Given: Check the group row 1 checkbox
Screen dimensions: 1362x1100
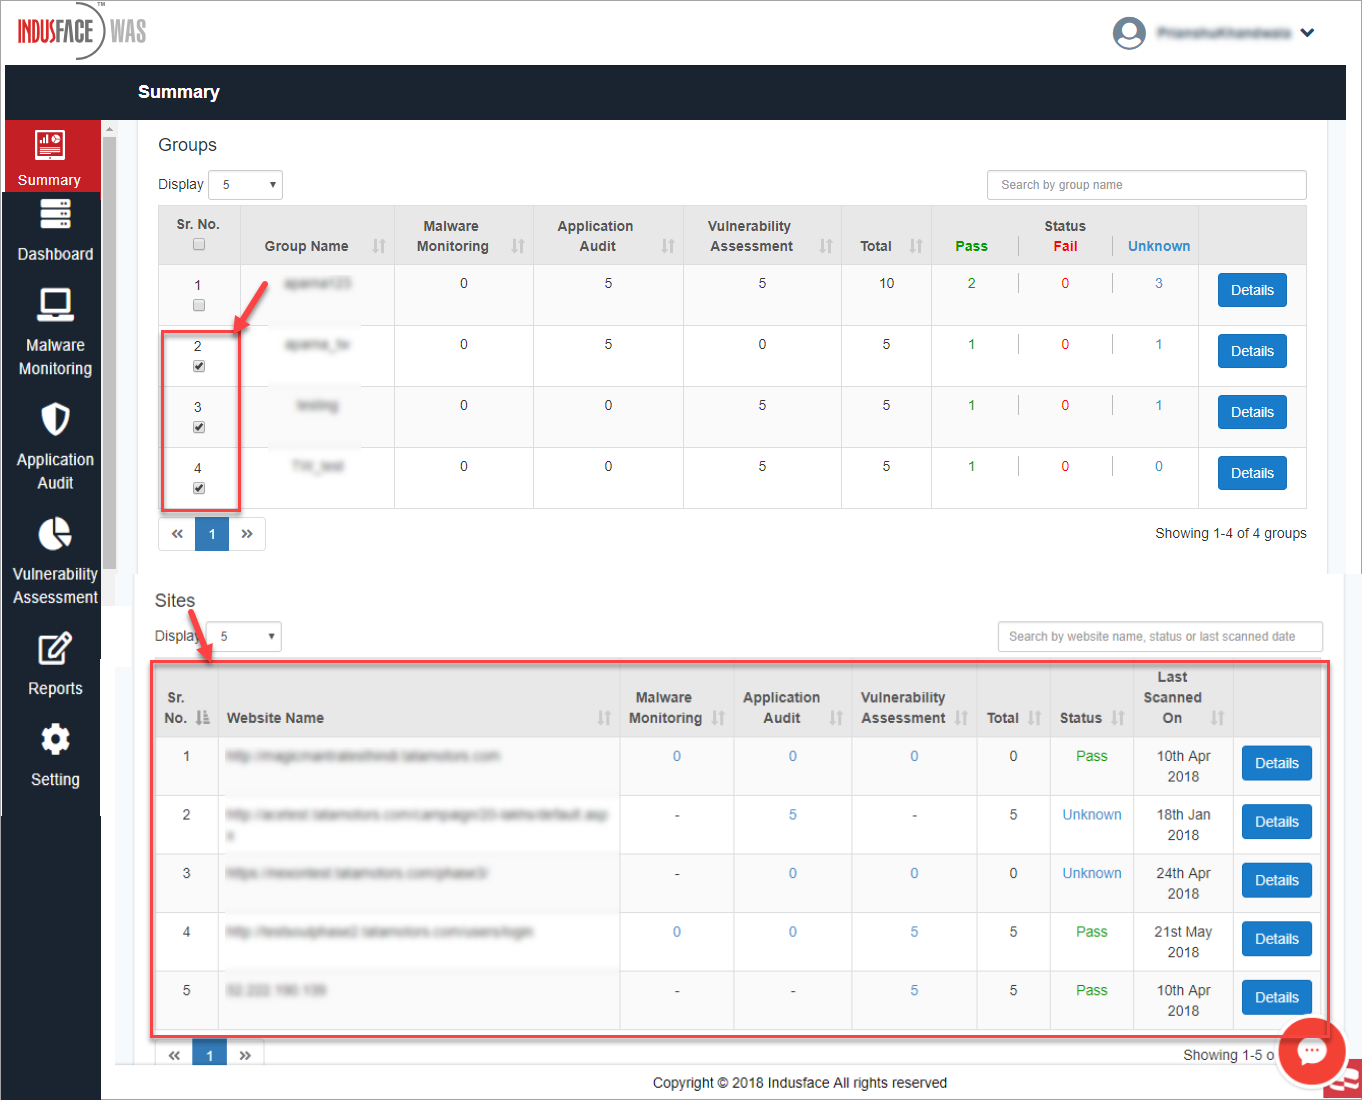Looking at the screenshot, I should click(x=199, y=305).
